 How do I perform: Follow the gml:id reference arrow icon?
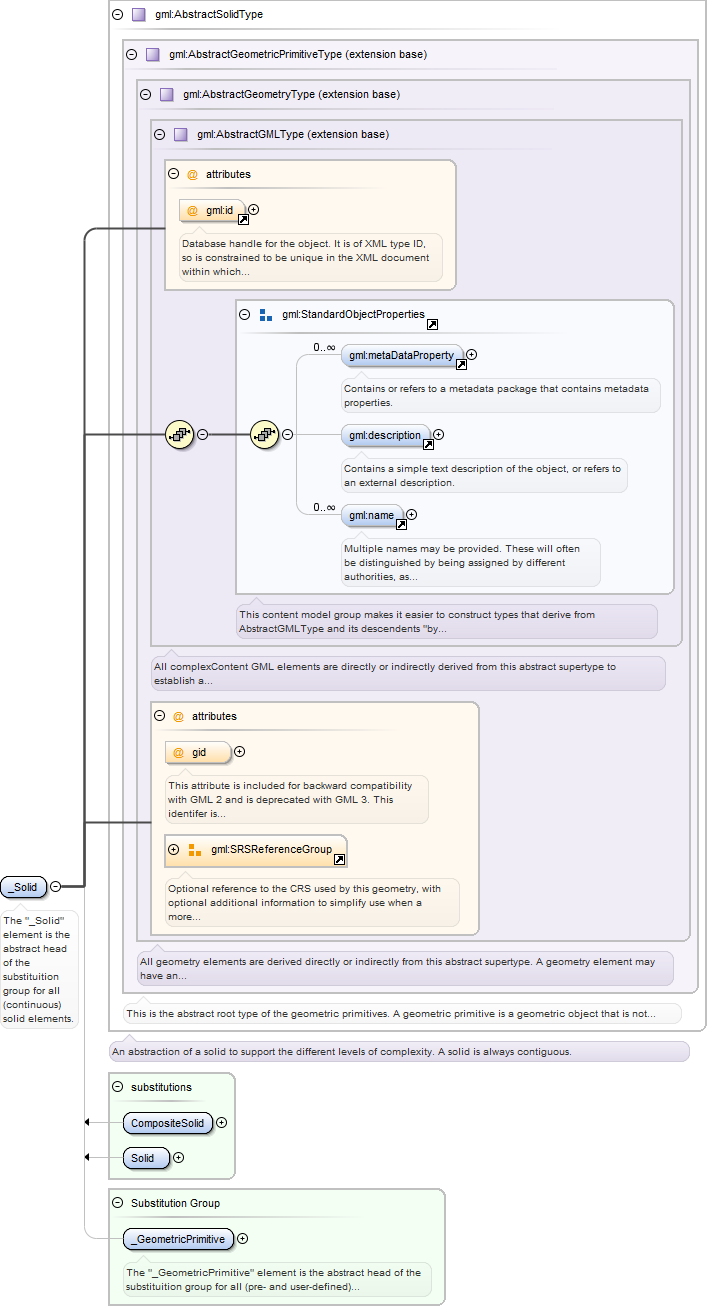pos(243,219)
